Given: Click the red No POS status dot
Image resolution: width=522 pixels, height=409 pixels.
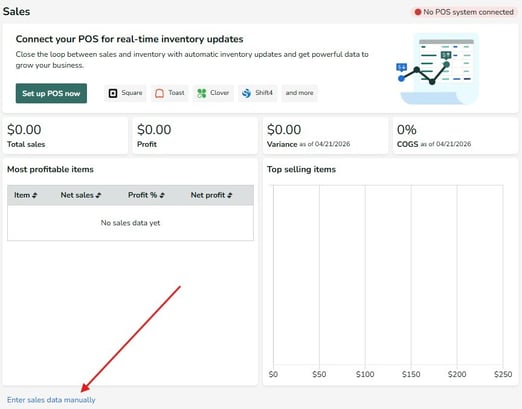Looking at the screenshot, I should click(x=417, y=12).
